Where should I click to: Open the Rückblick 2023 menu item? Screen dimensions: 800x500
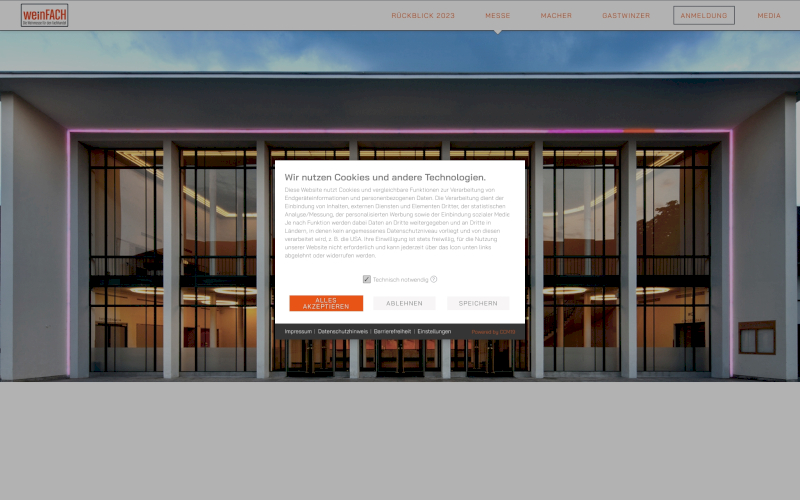tap(422, 16)
